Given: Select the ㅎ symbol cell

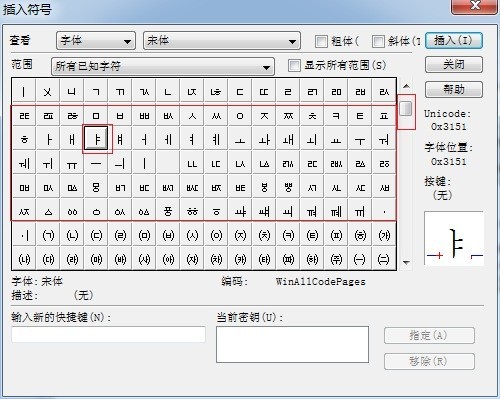Looking at the screenshot, I should (24, 140).
